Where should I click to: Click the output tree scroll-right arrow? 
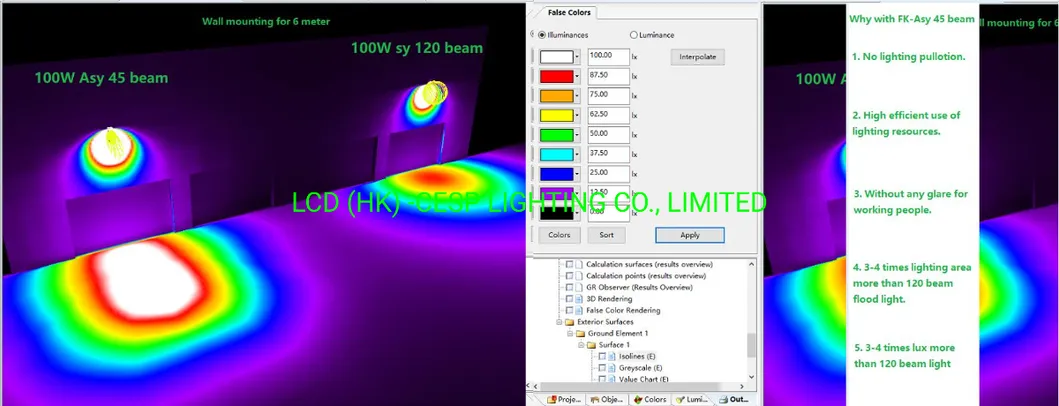[x=741, y=387]
